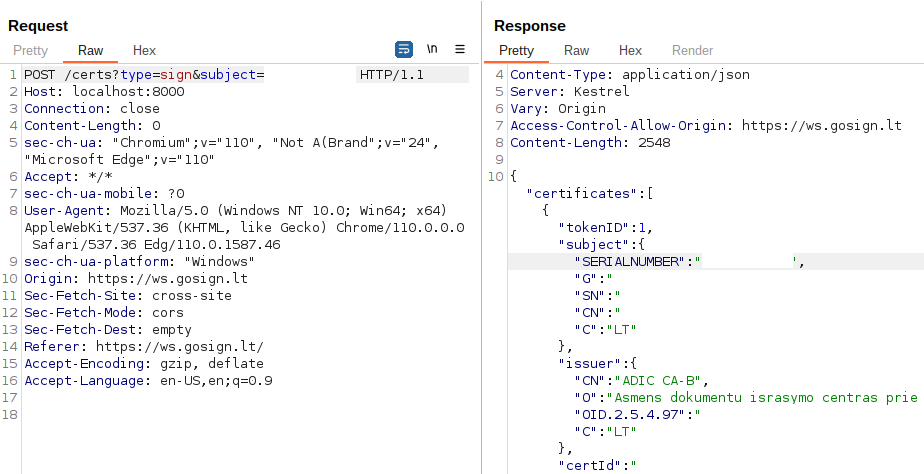Screen dimensions: 924x474
Task: Click the Content-Length: 0 request header
Action: (x=92, y=126)
